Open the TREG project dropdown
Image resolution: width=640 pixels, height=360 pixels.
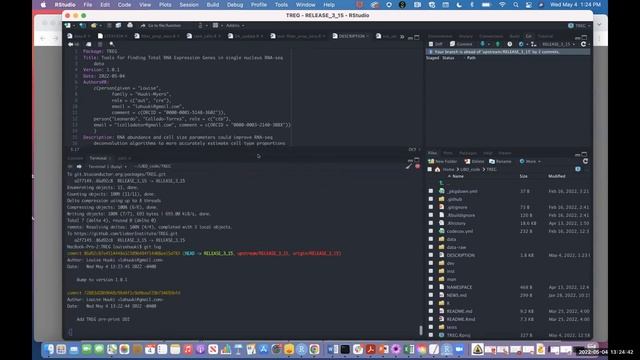point(580,26)
